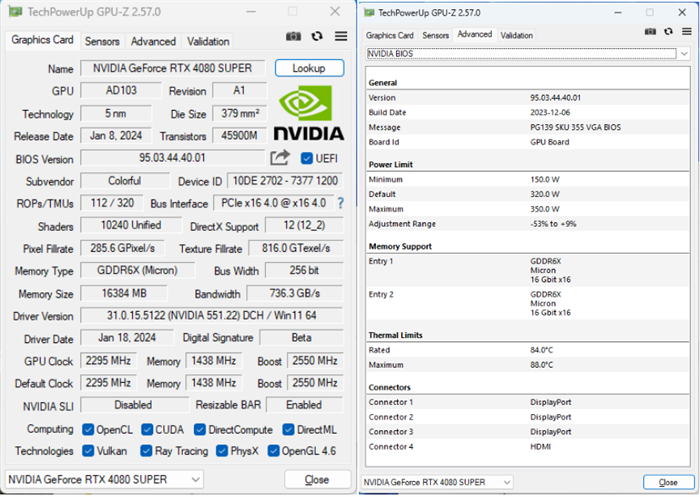Click the Memory Type field GDDR6X (Micron)

pos(138,271)
